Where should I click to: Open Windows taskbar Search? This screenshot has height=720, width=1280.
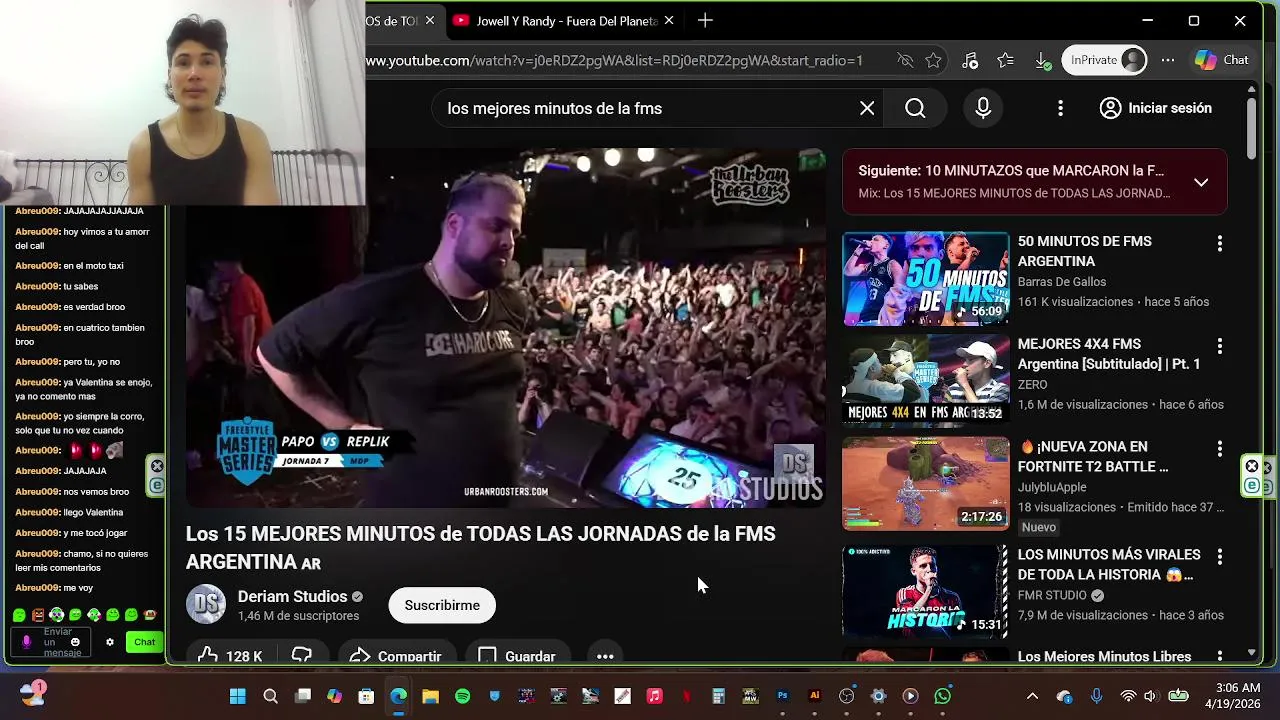point(270,696)
